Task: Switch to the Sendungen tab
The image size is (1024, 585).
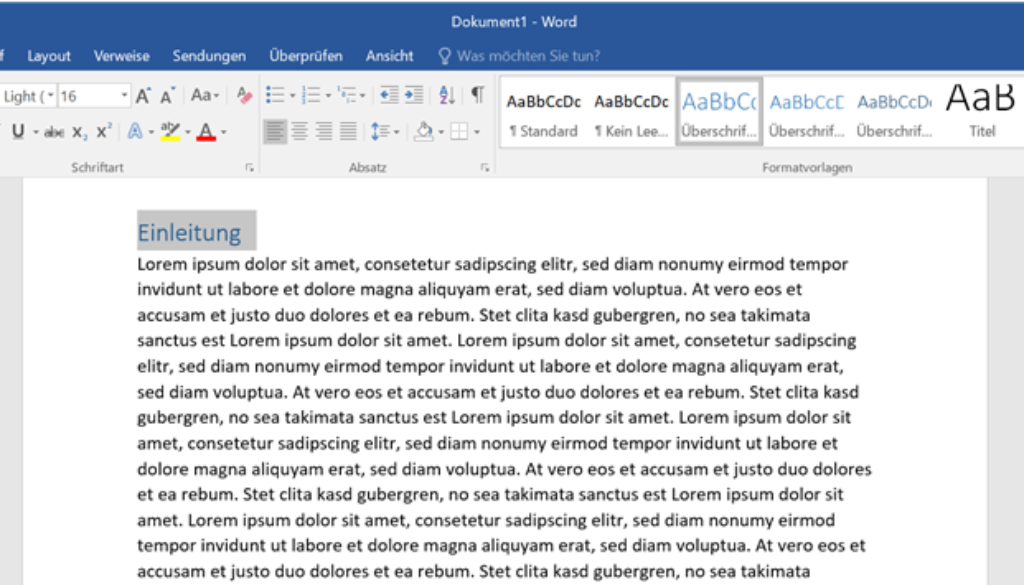Action: [209, 56]
